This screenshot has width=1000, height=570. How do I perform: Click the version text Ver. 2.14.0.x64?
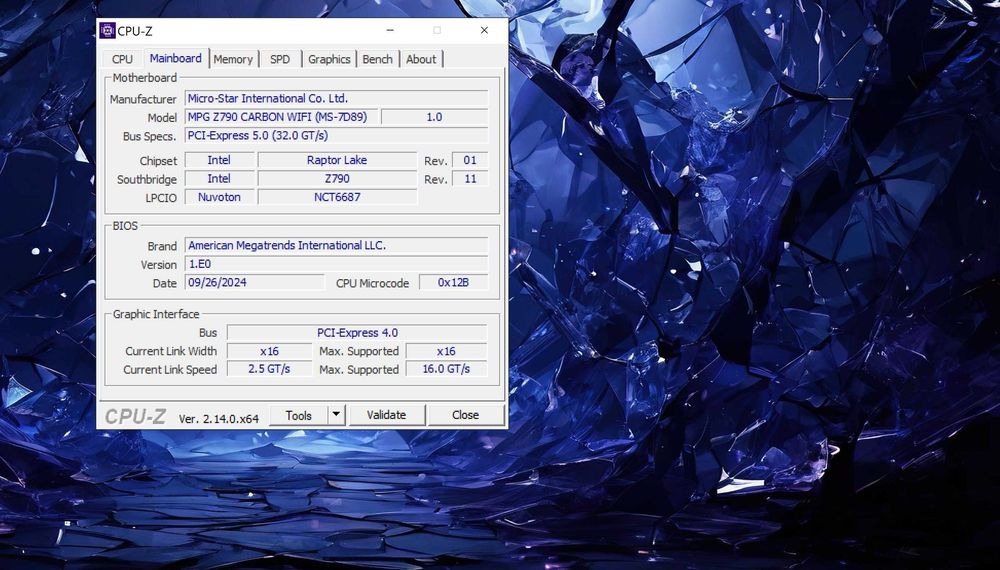pyautogui.click(x=219, y=419)
